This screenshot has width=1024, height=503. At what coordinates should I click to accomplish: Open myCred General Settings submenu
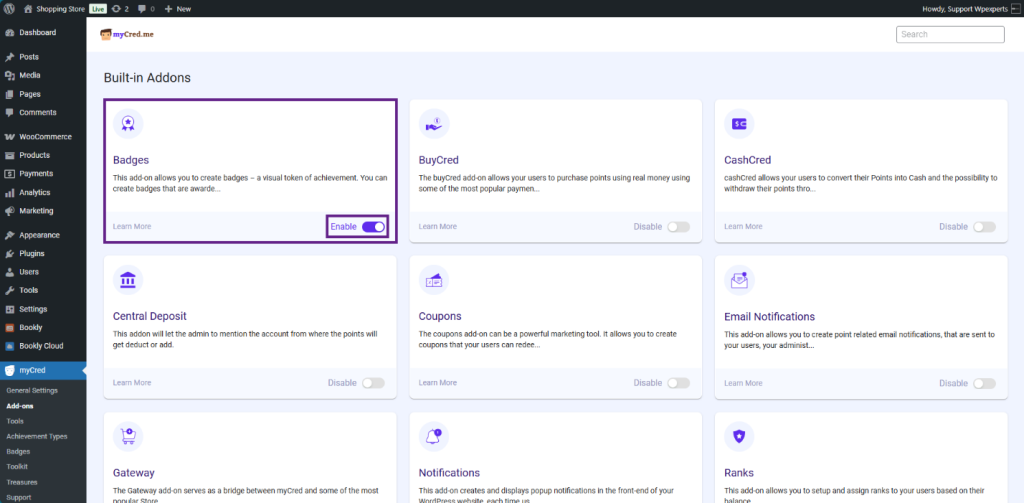pyautogui.click(x=32, y=391)
